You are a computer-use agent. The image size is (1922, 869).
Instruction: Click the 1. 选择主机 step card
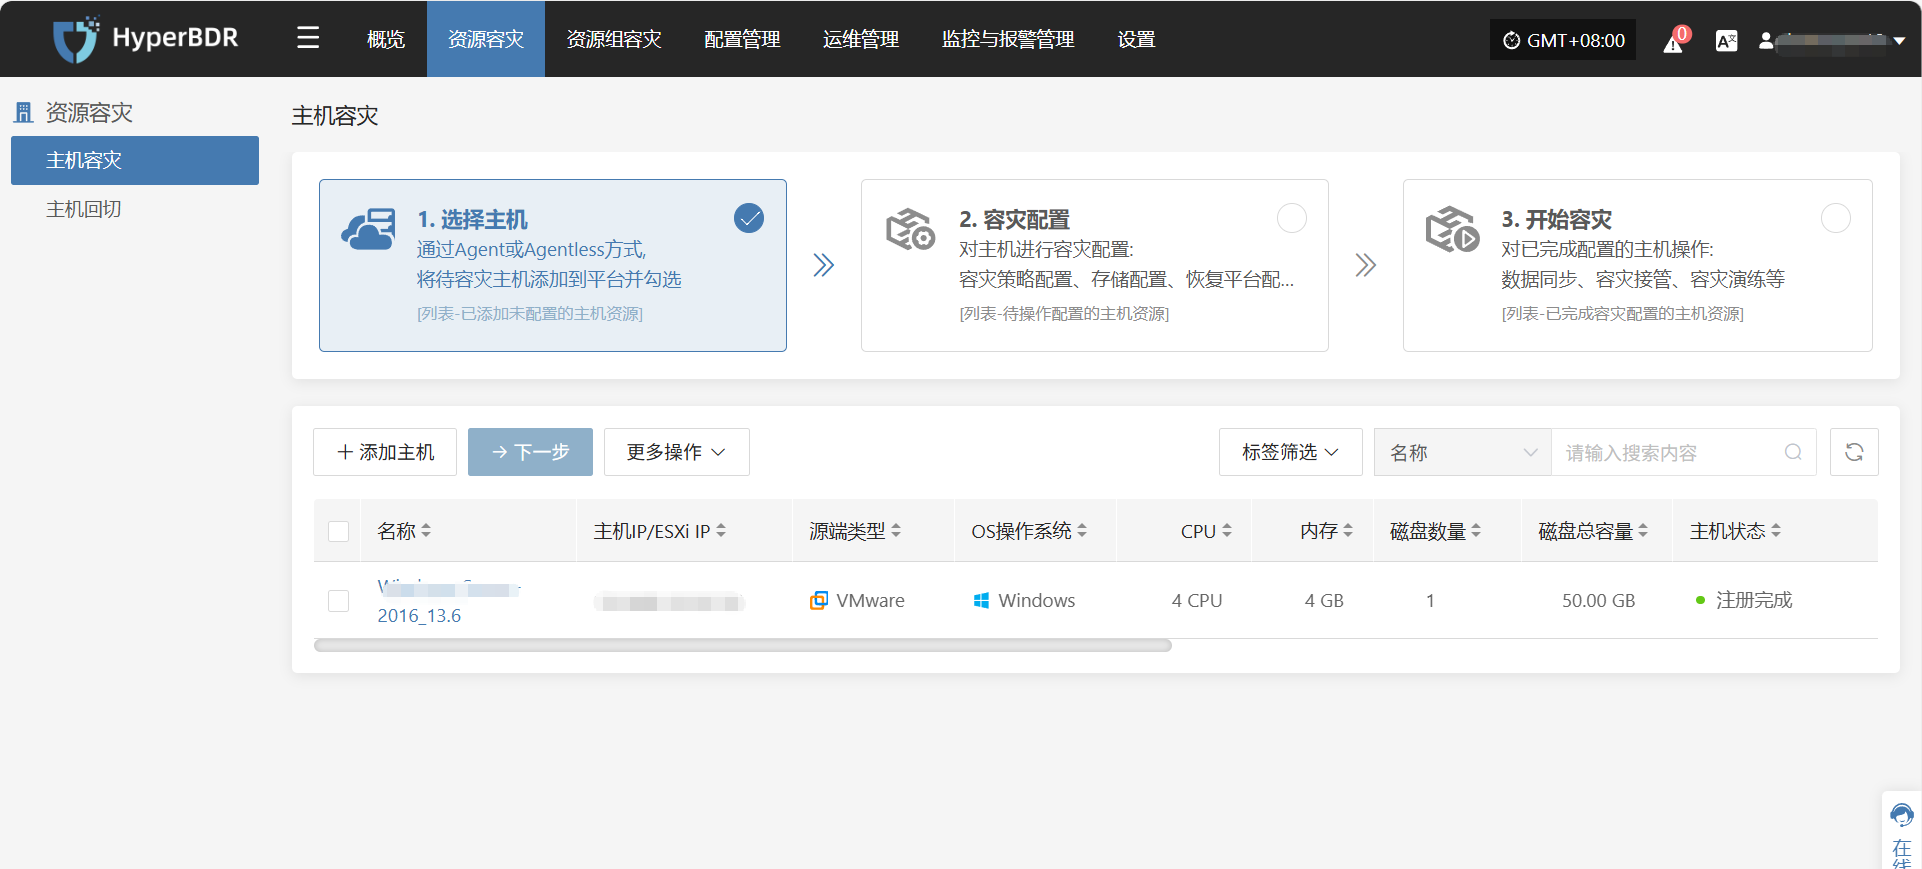(553, 265)
